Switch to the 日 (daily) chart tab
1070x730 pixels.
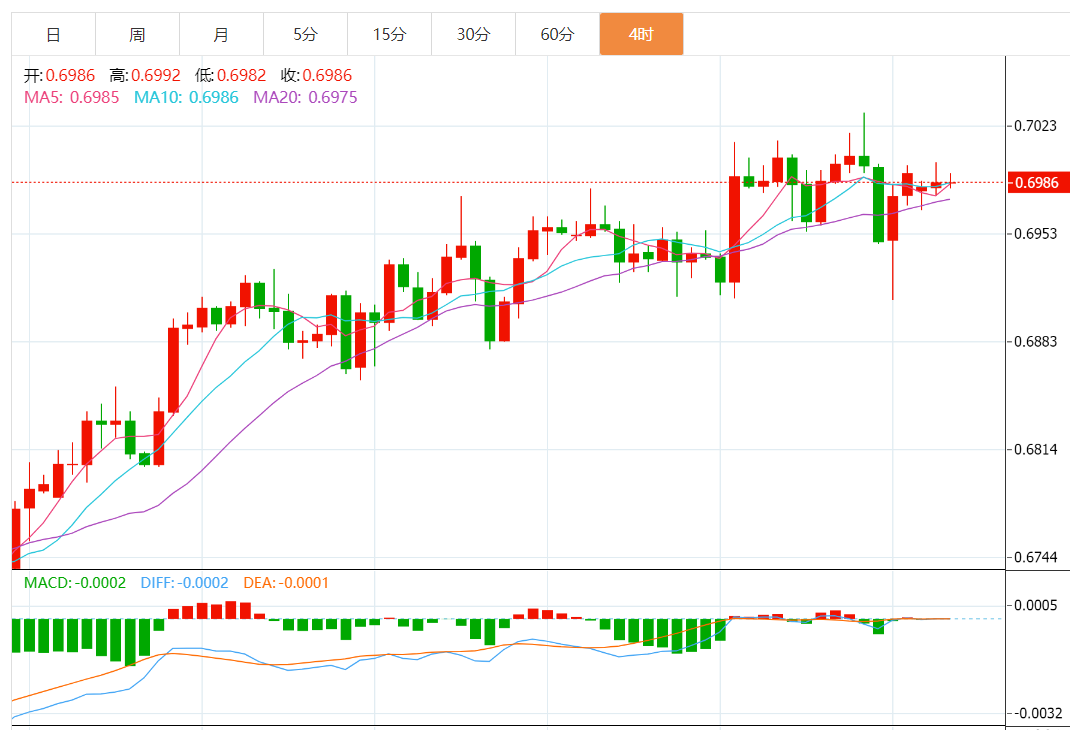54,35
